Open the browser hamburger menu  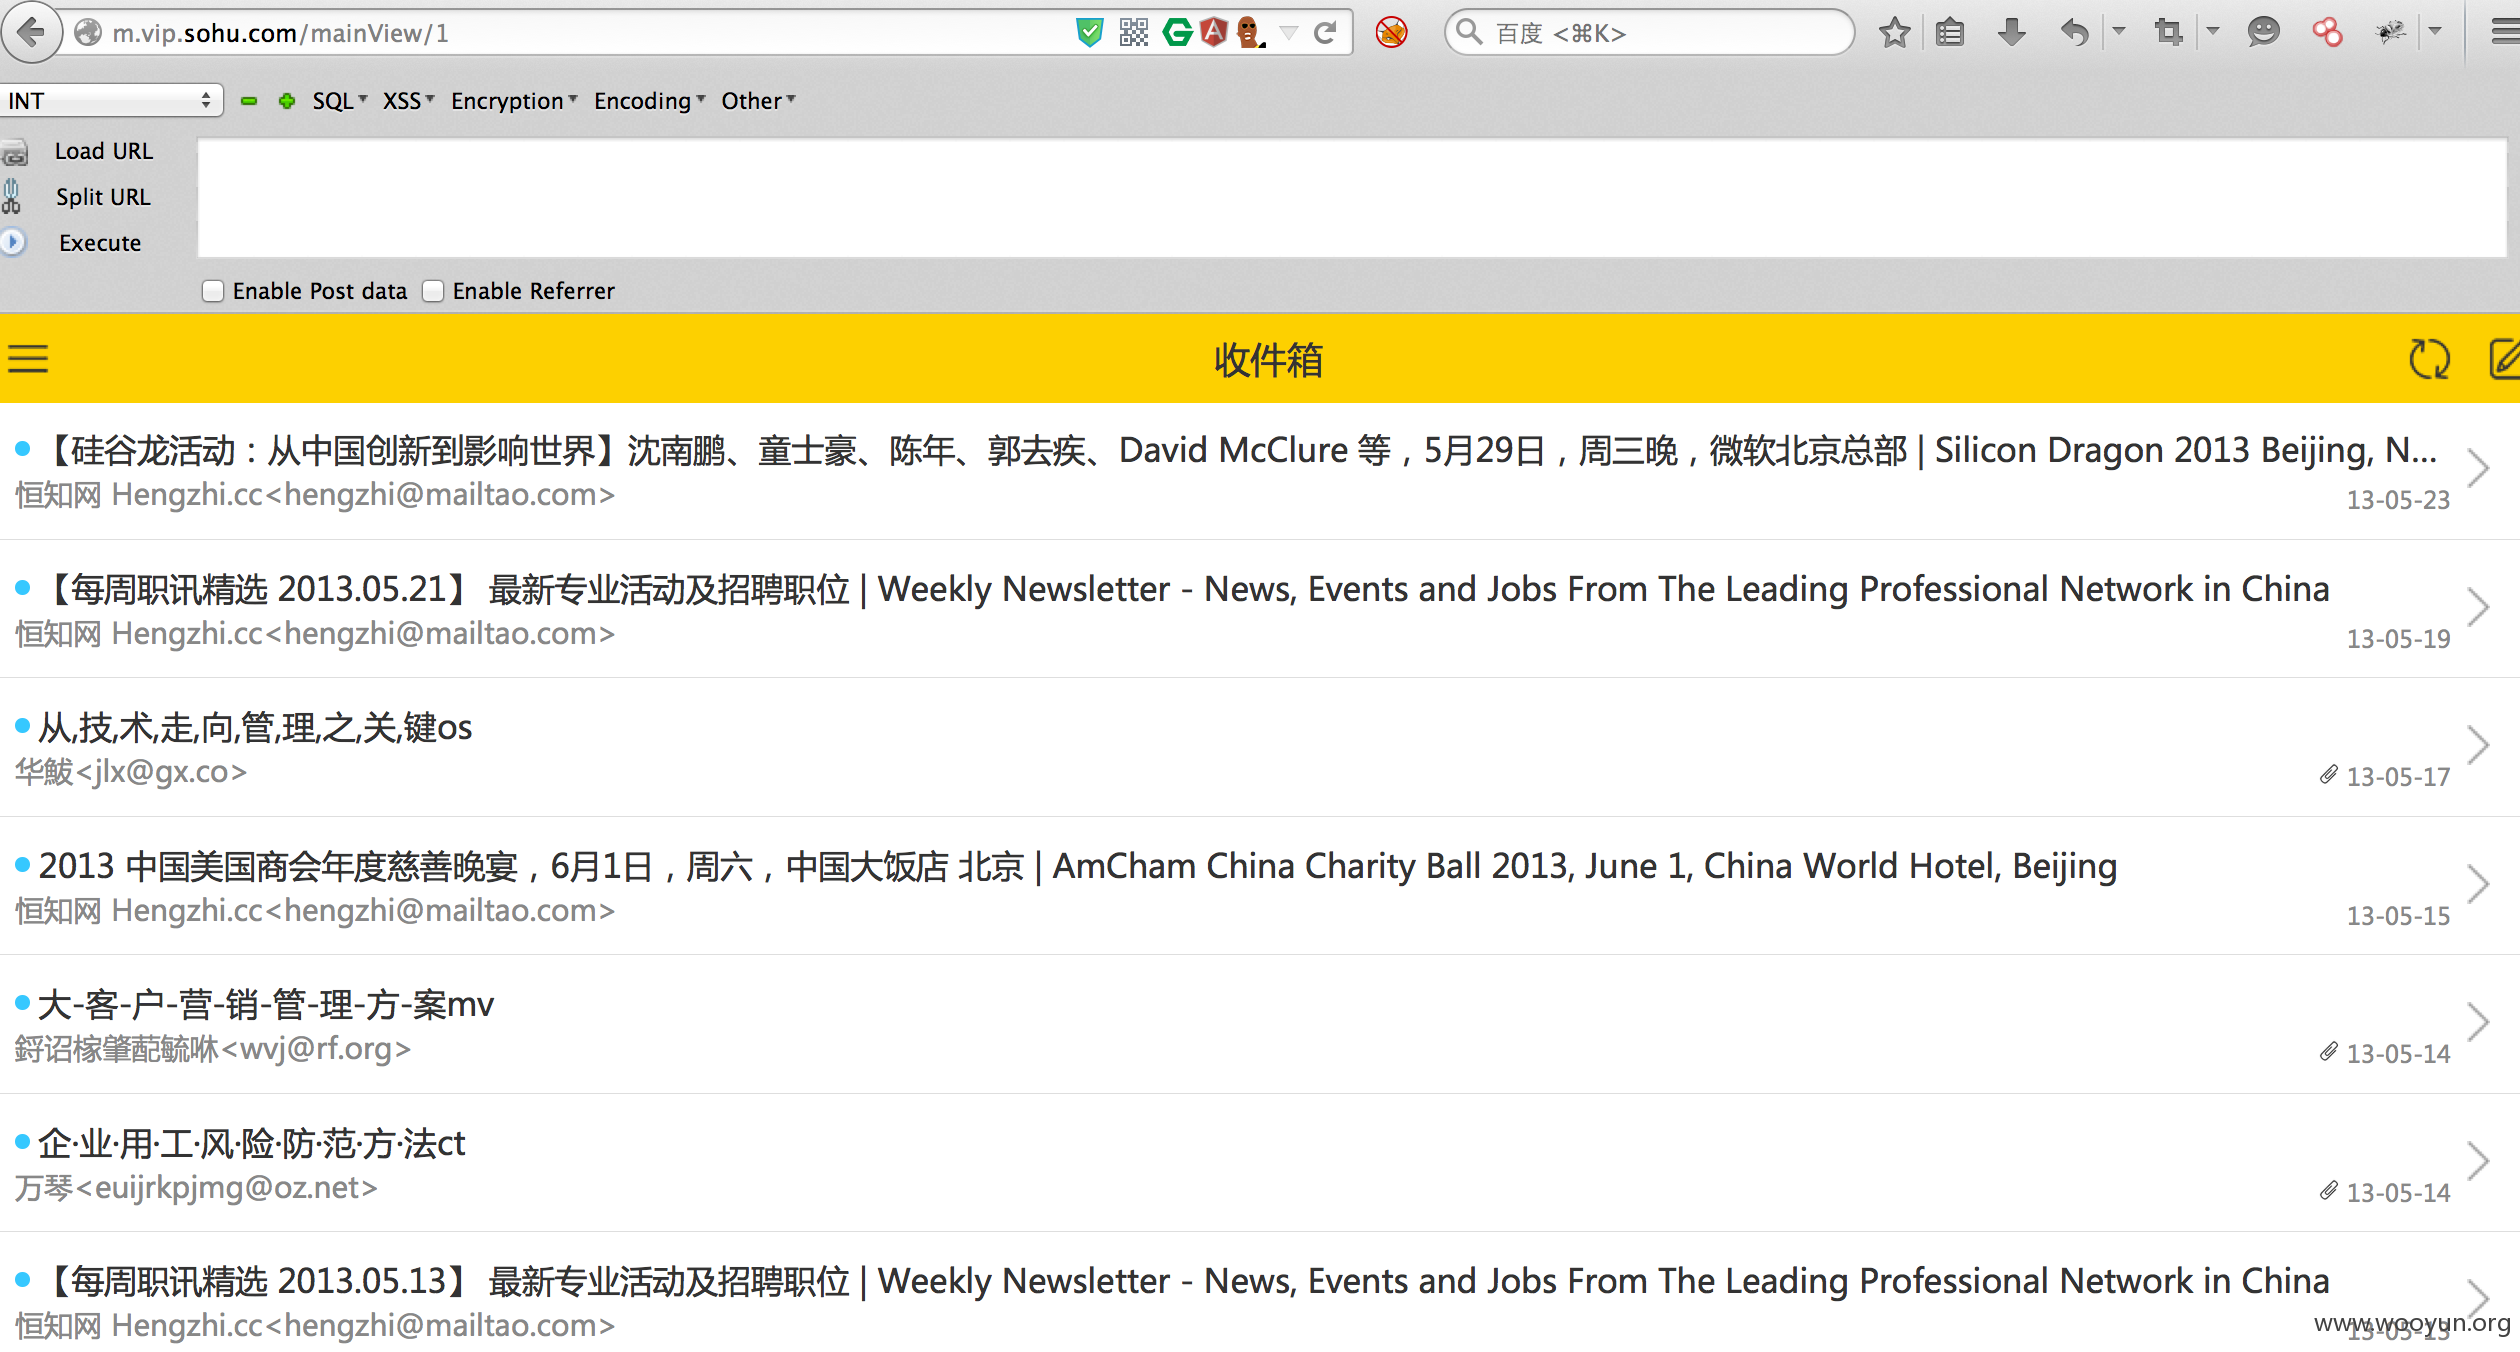(x=2505, y=33)
